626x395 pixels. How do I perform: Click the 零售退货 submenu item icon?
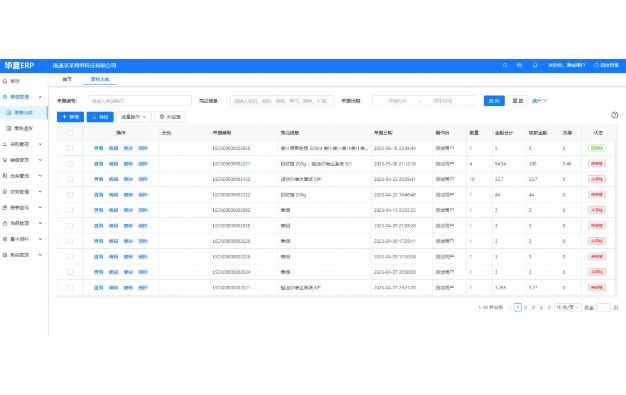click(x=8, y=129)
